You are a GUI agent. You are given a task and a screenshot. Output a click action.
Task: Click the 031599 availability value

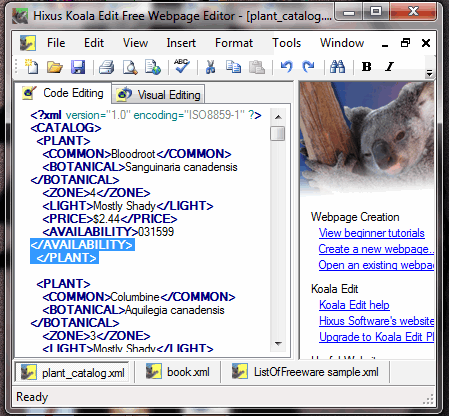pos(156,232)
